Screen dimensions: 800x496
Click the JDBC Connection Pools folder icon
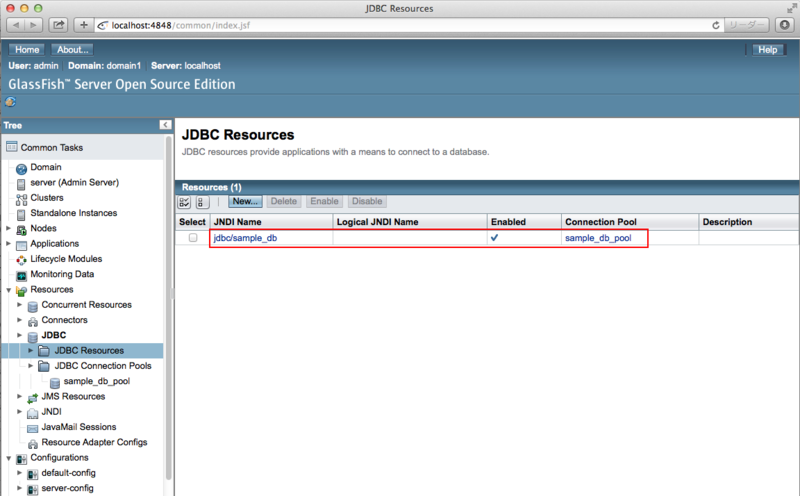pyautogui.click(x=44, y=366)
